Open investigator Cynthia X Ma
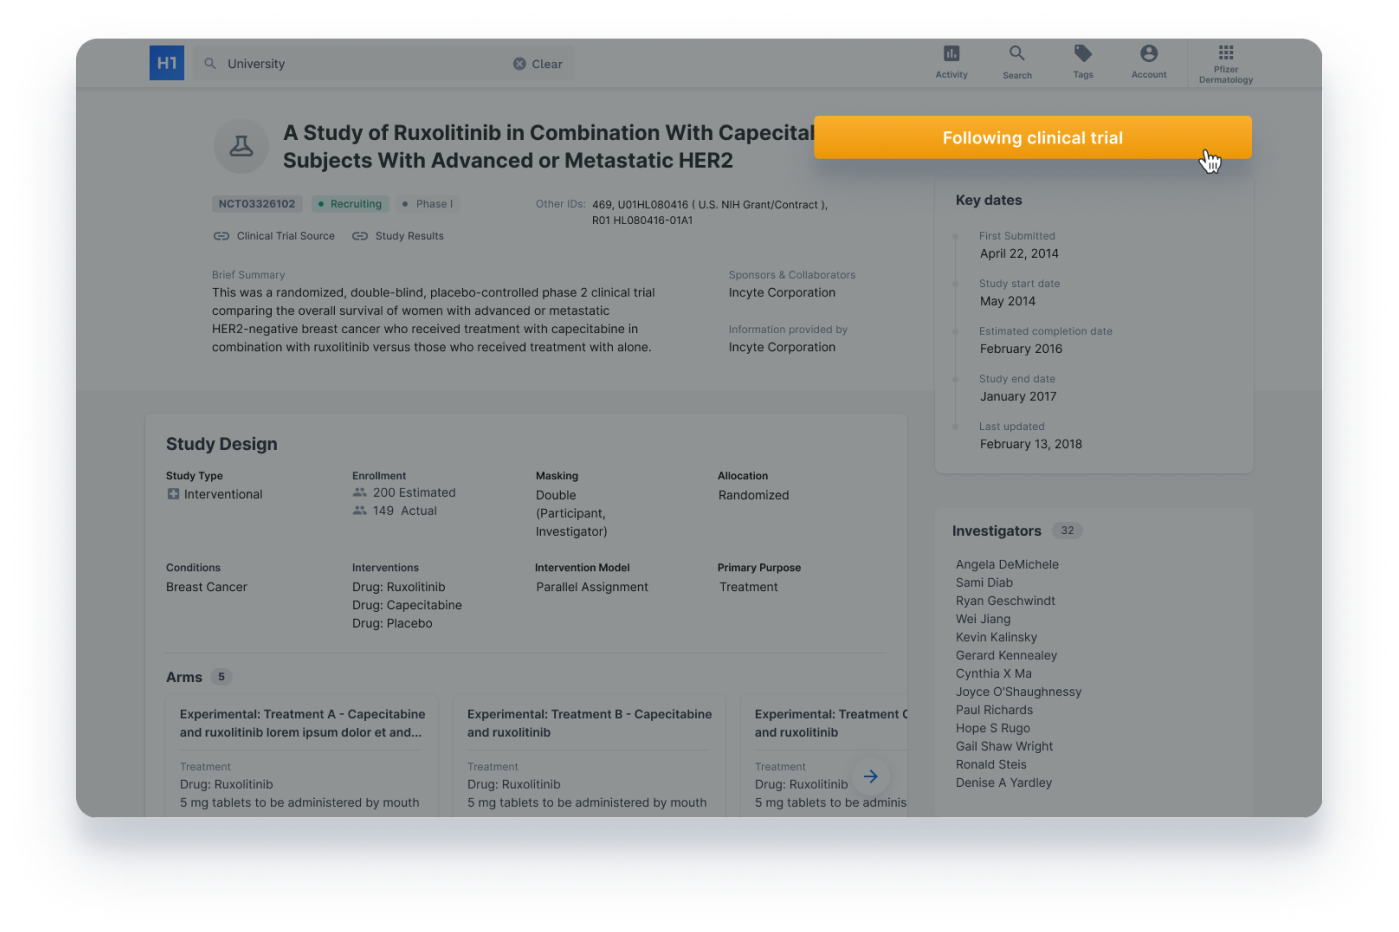This screenshot has height=932, width=1399. point(993,674)
